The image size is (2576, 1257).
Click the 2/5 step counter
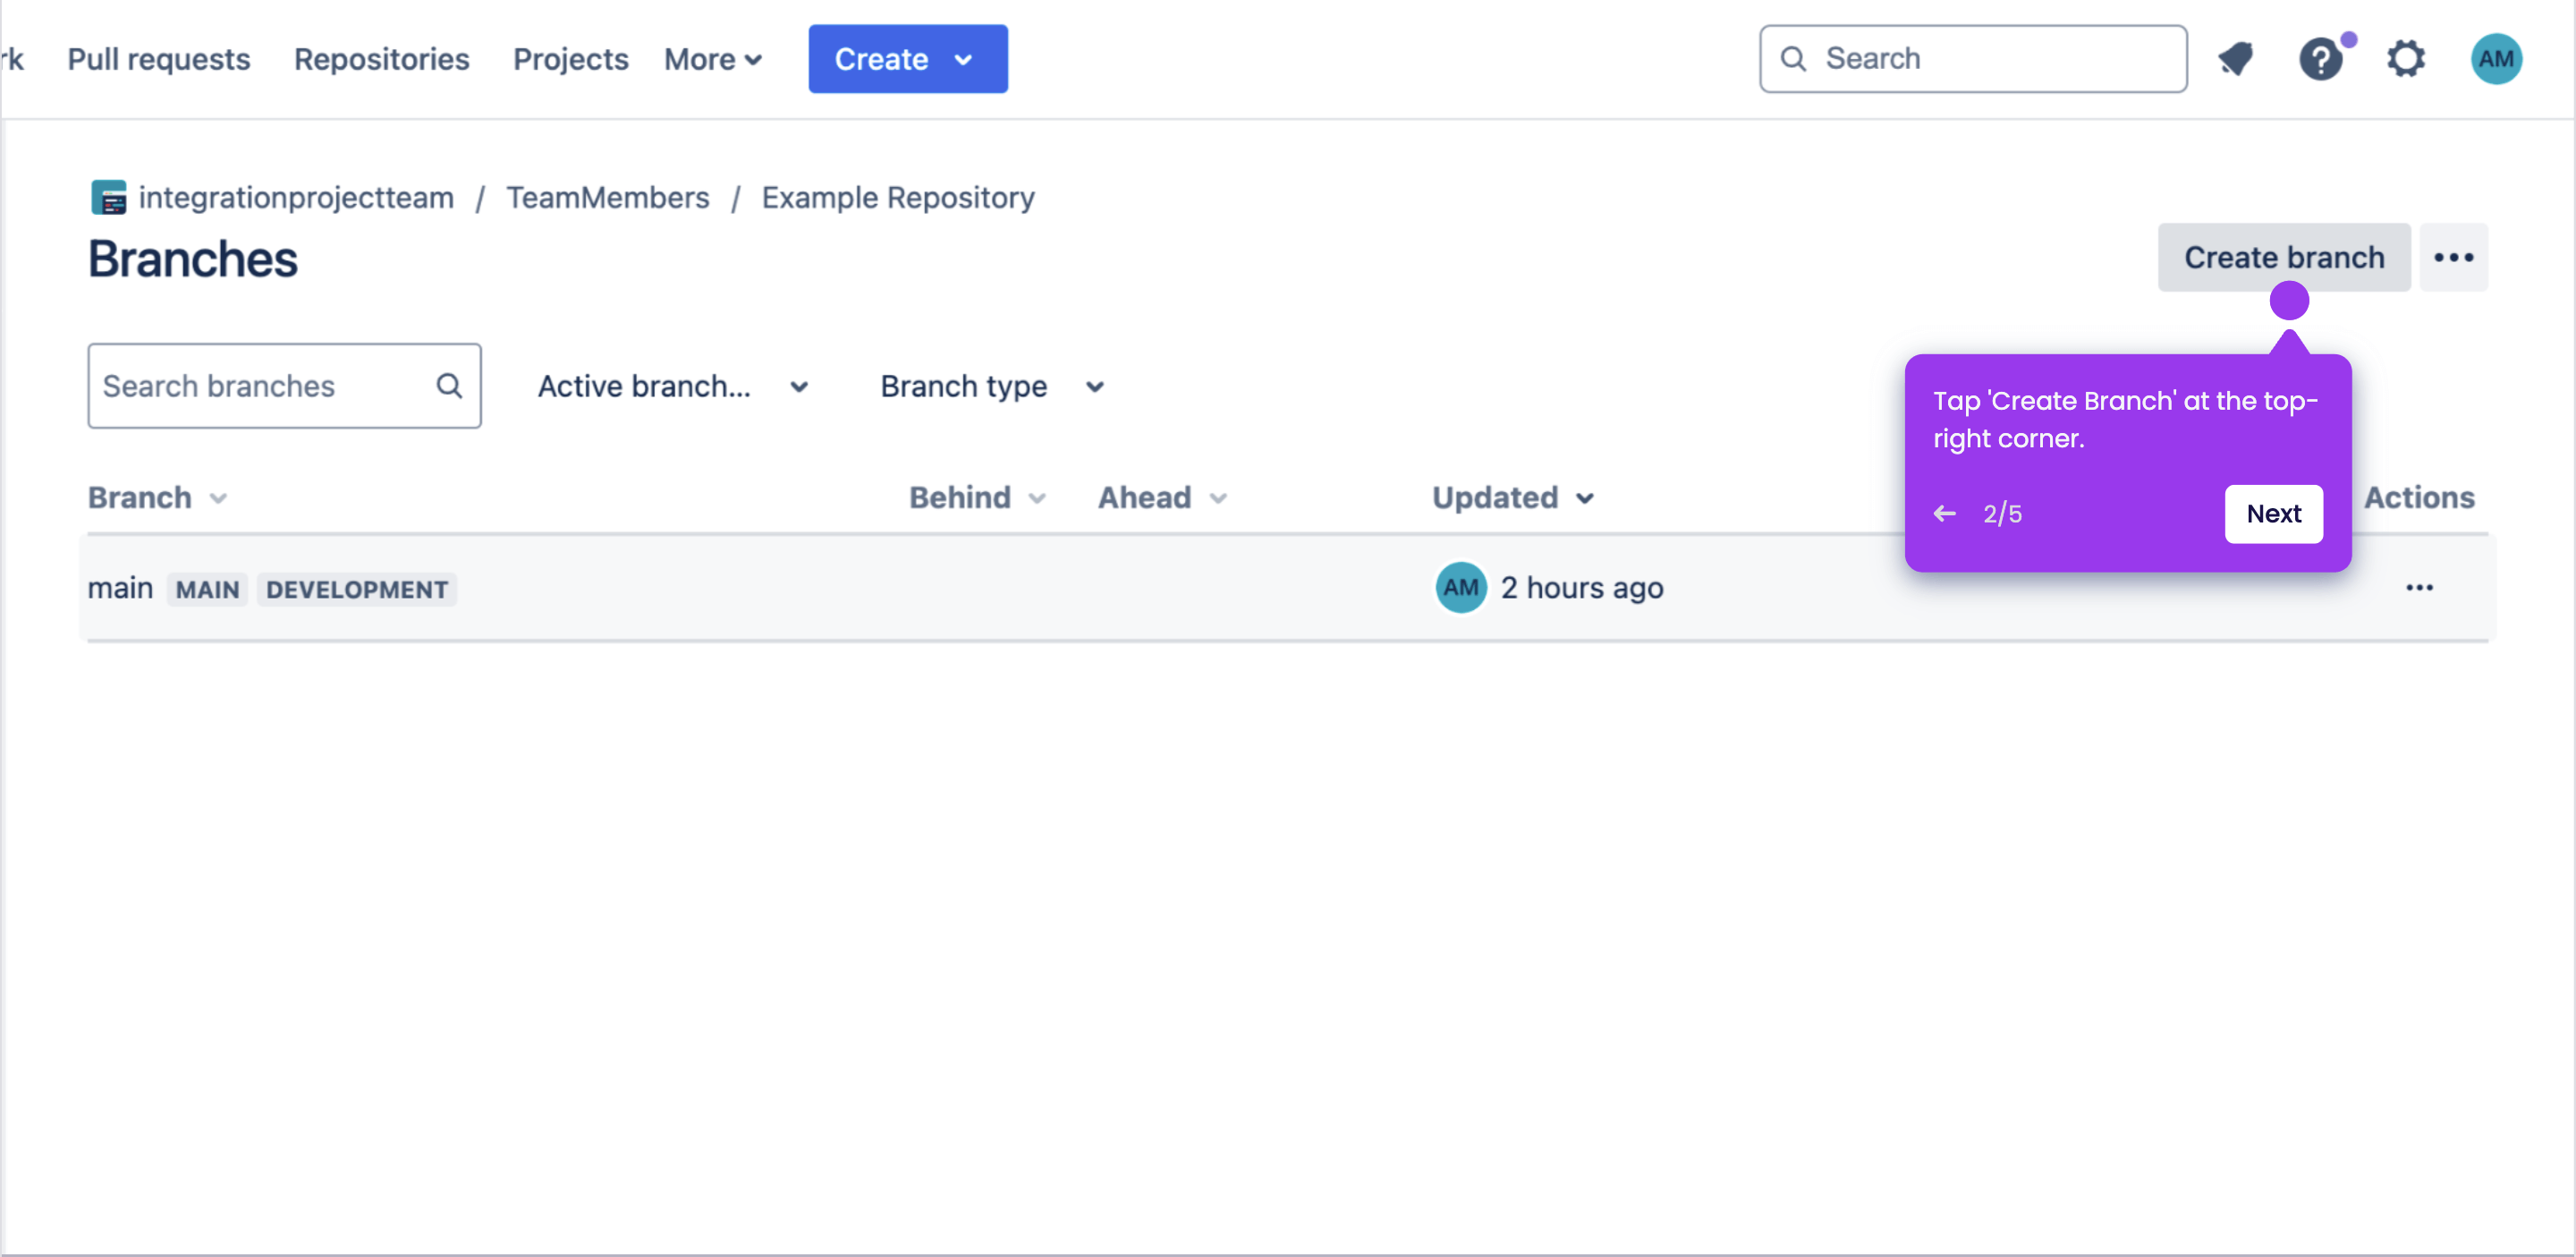(2002, 514)
